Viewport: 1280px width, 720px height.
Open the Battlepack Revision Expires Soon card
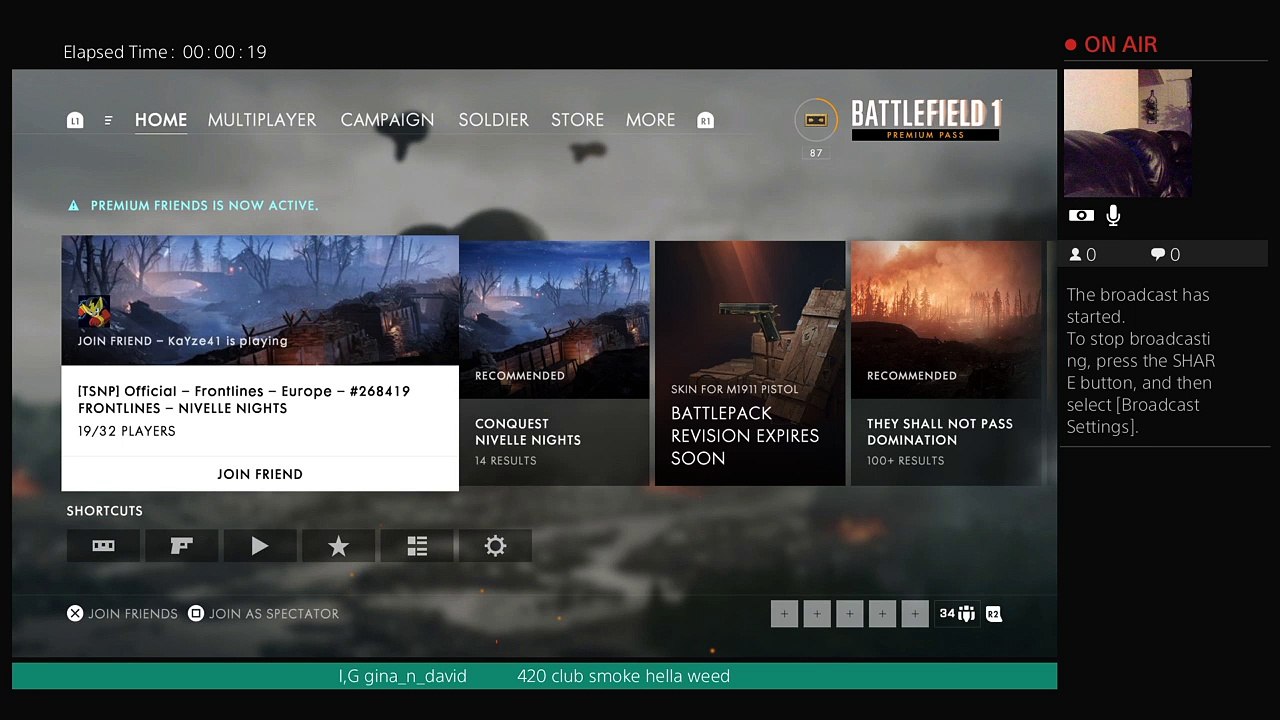coord(750,363)
